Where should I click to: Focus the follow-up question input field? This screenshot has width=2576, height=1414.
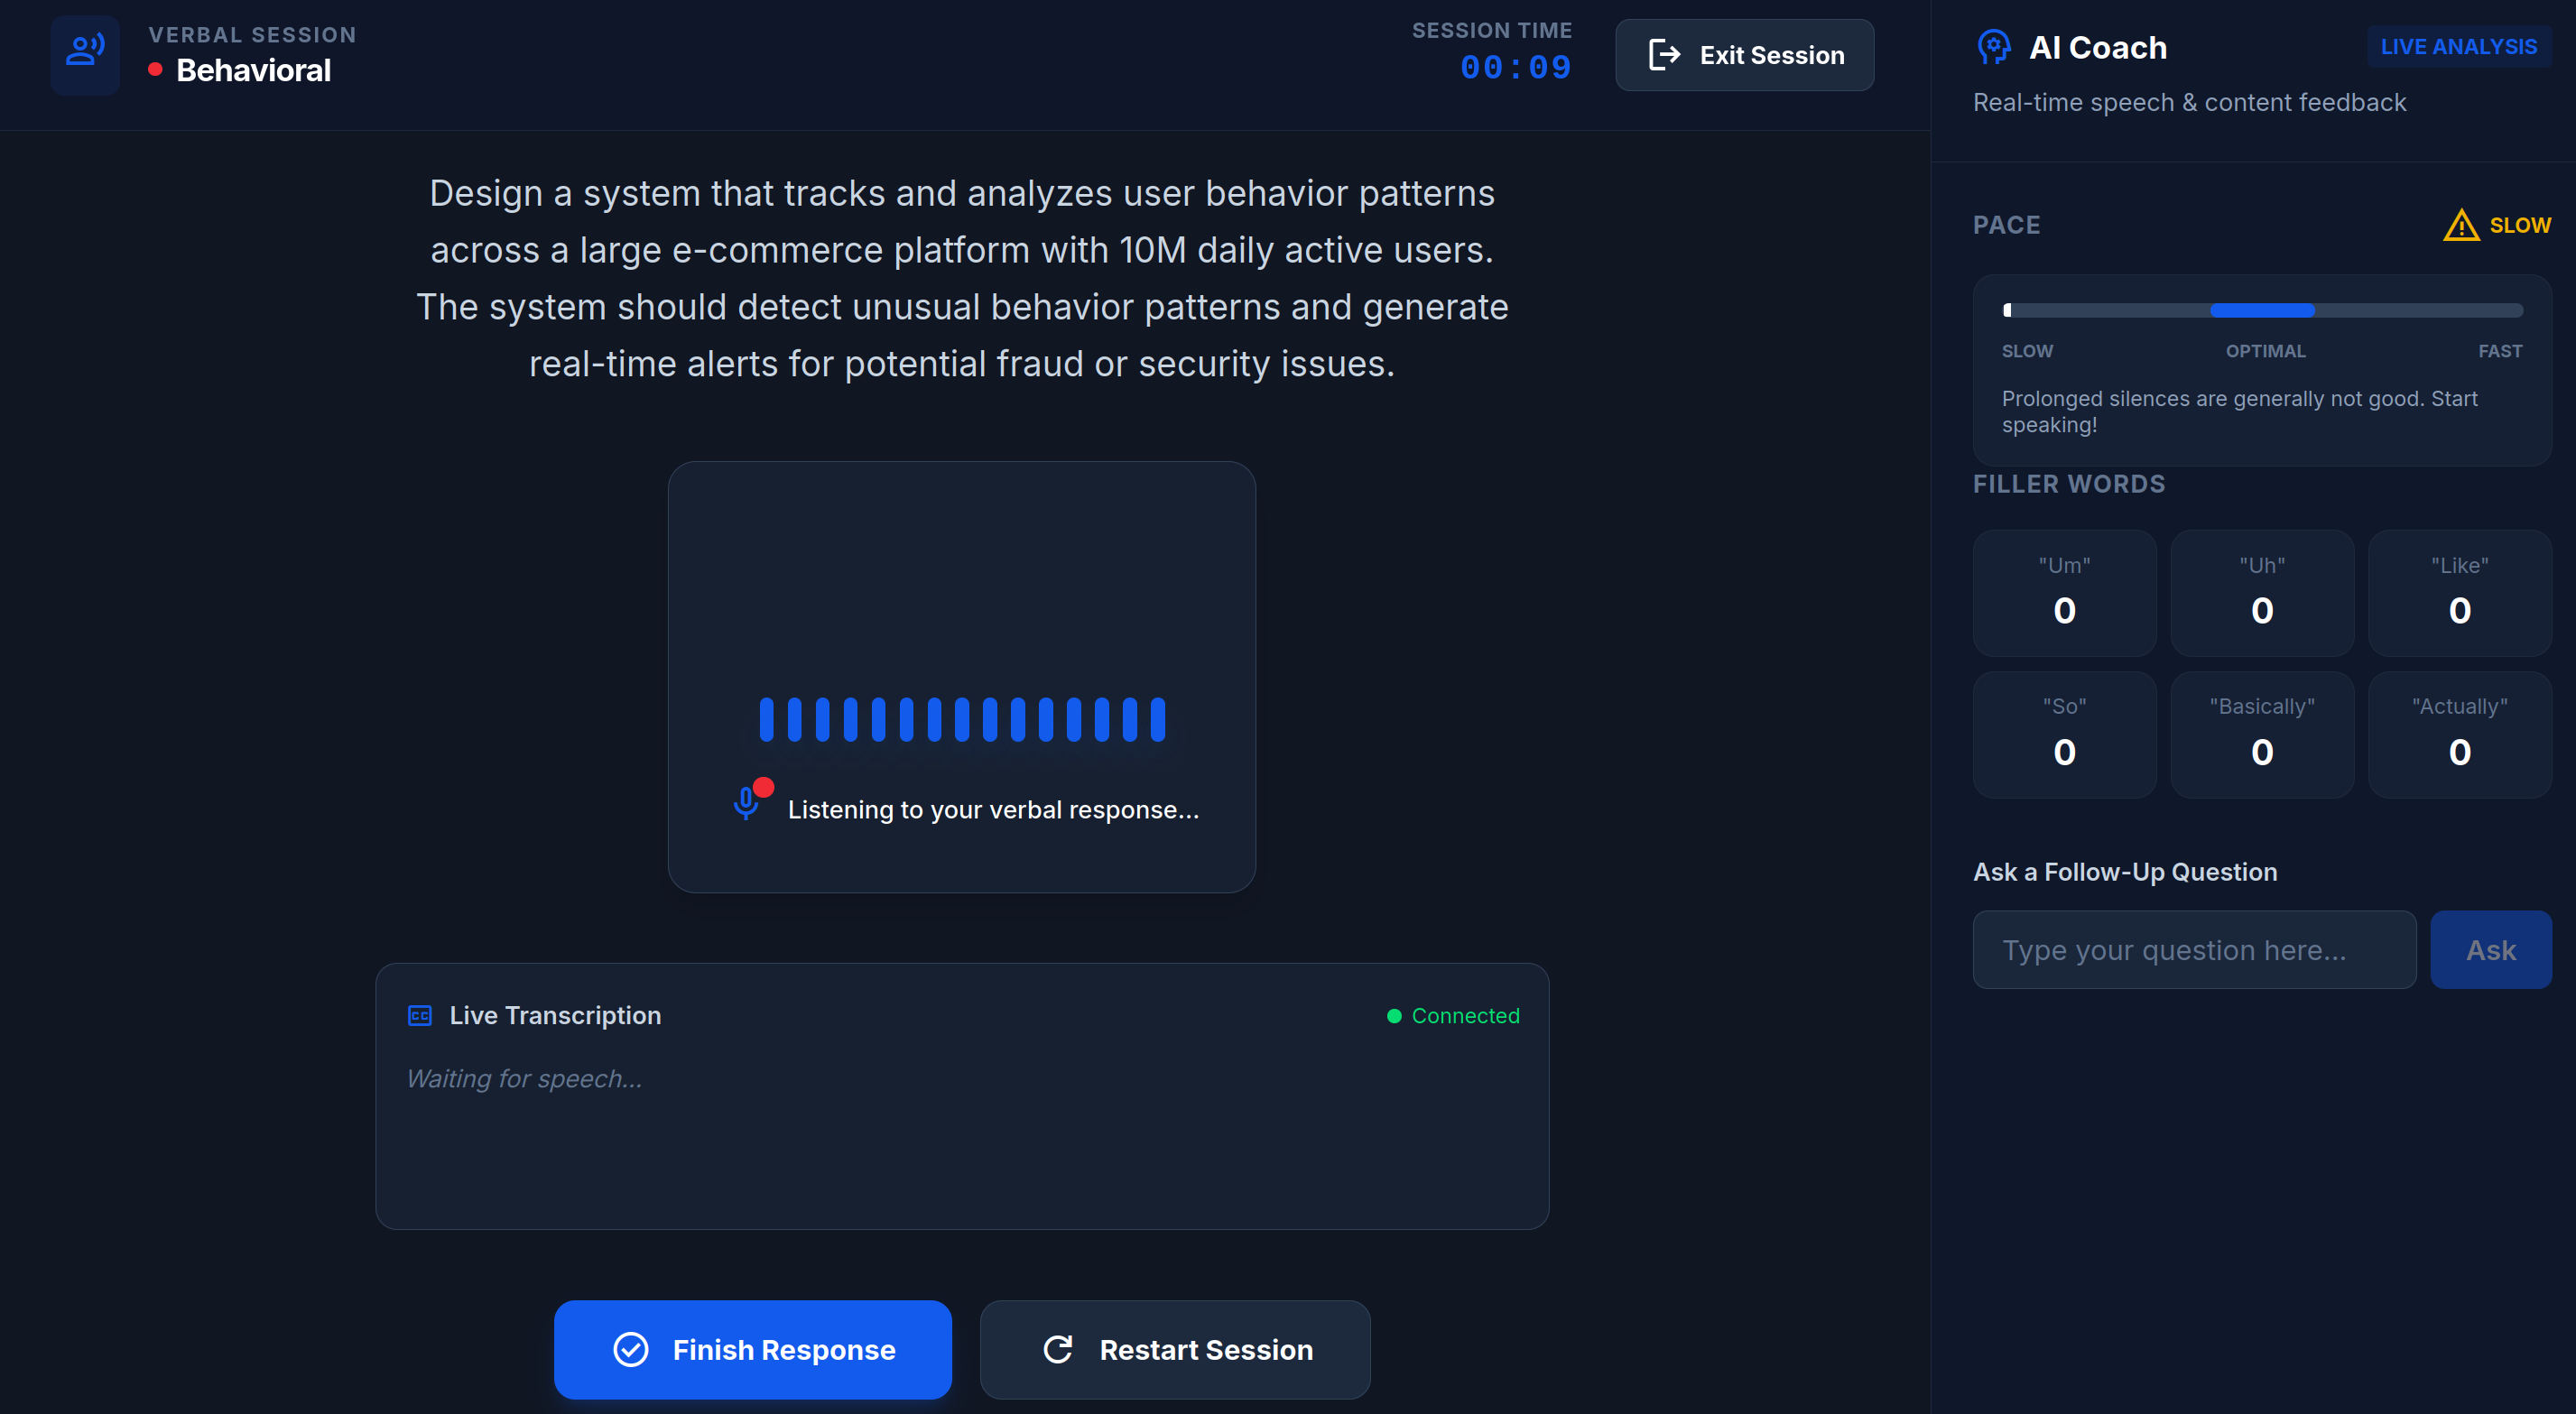tap(2194, 949)
